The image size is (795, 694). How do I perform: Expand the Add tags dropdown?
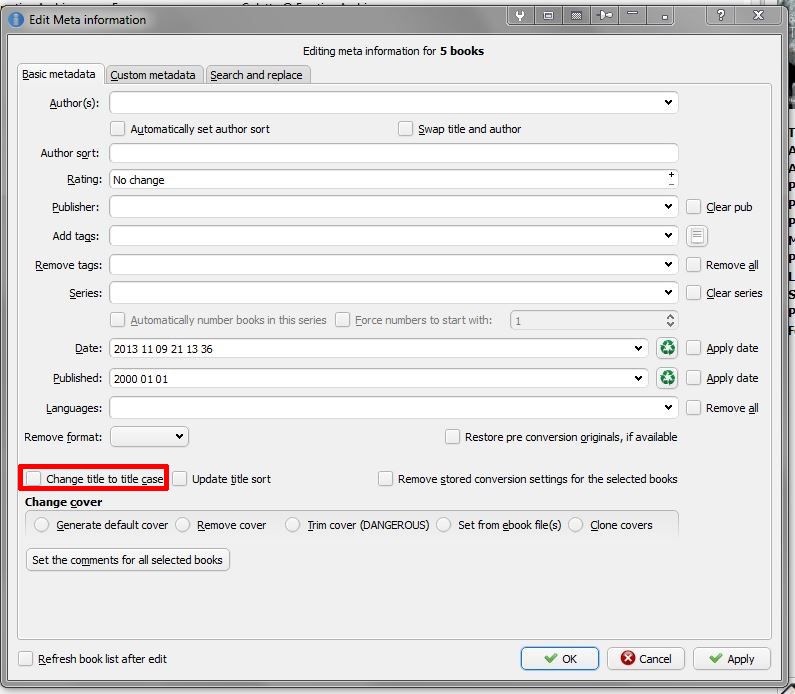click(x=668, y=235)
